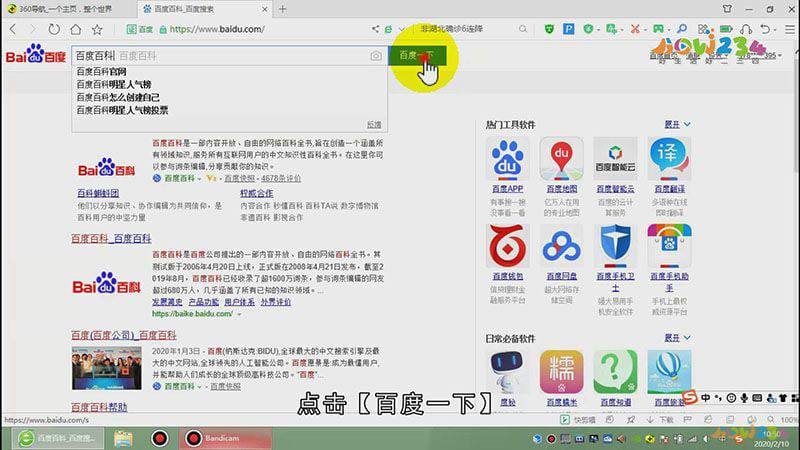This screenshot has height=450, width=800.
Task: Click the undo close-tab arrow icon
Action: click(x=765, y=29)
